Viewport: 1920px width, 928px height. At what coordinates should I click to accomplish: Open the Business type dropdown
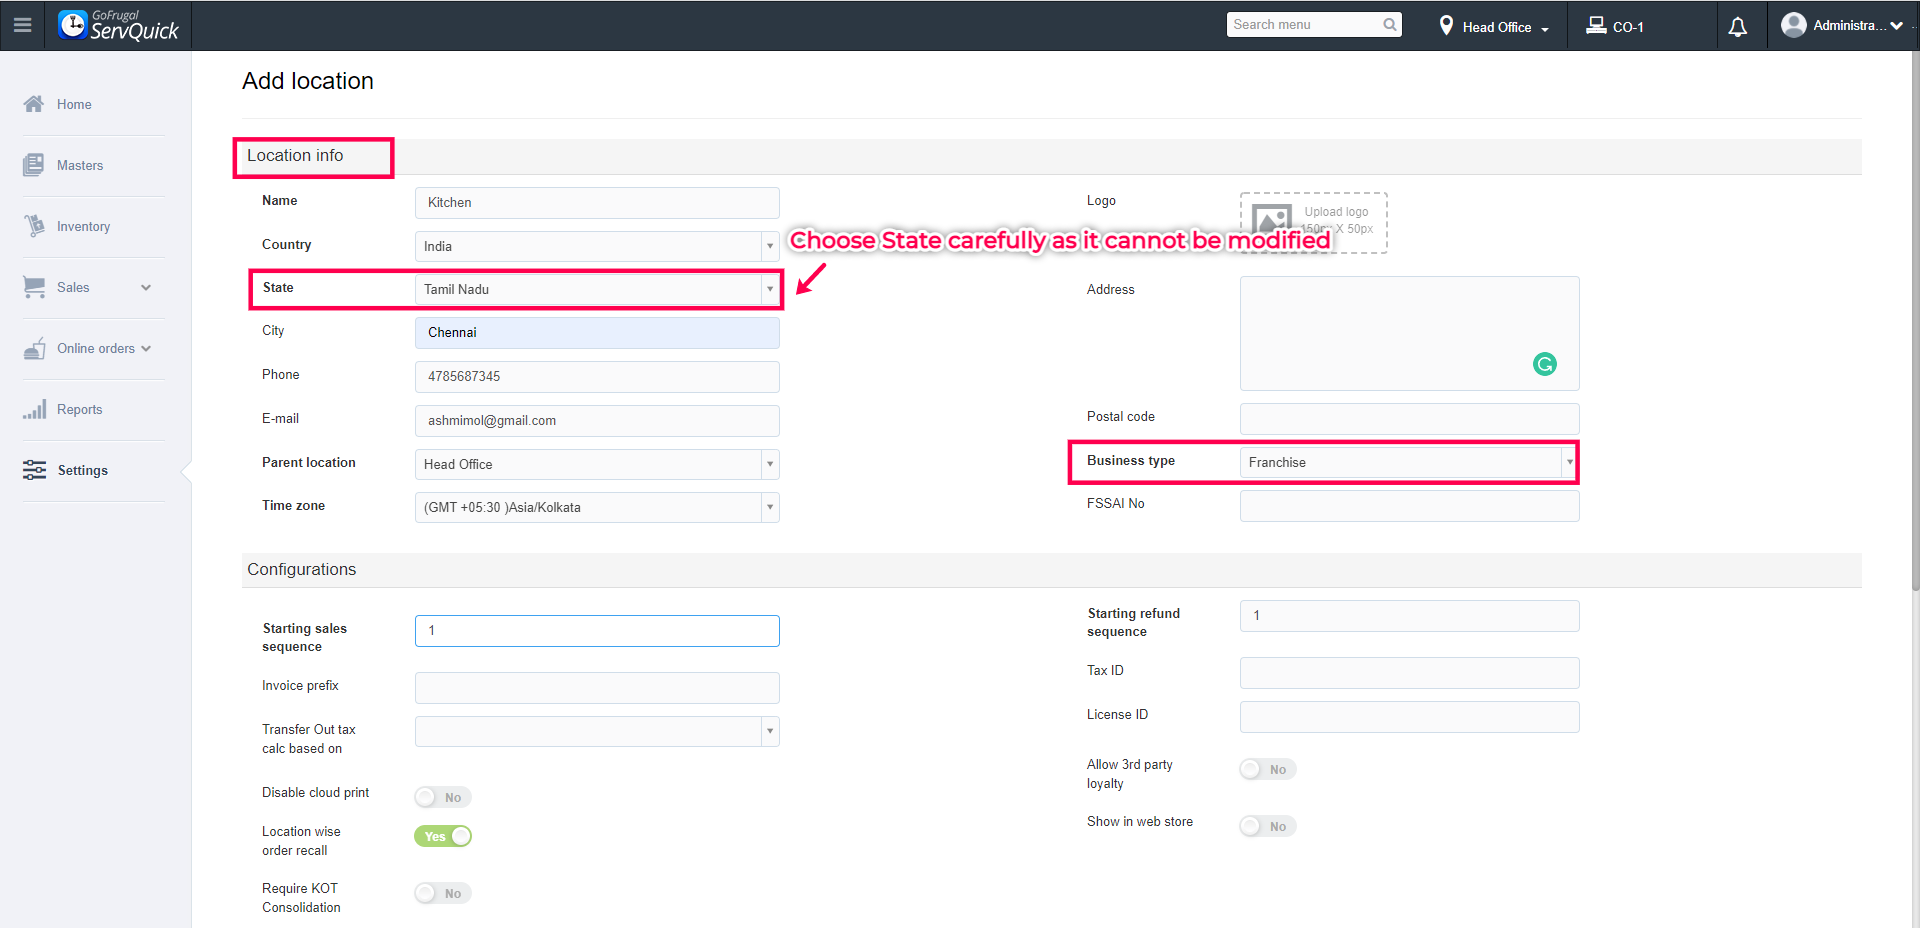click(1409, 462)
